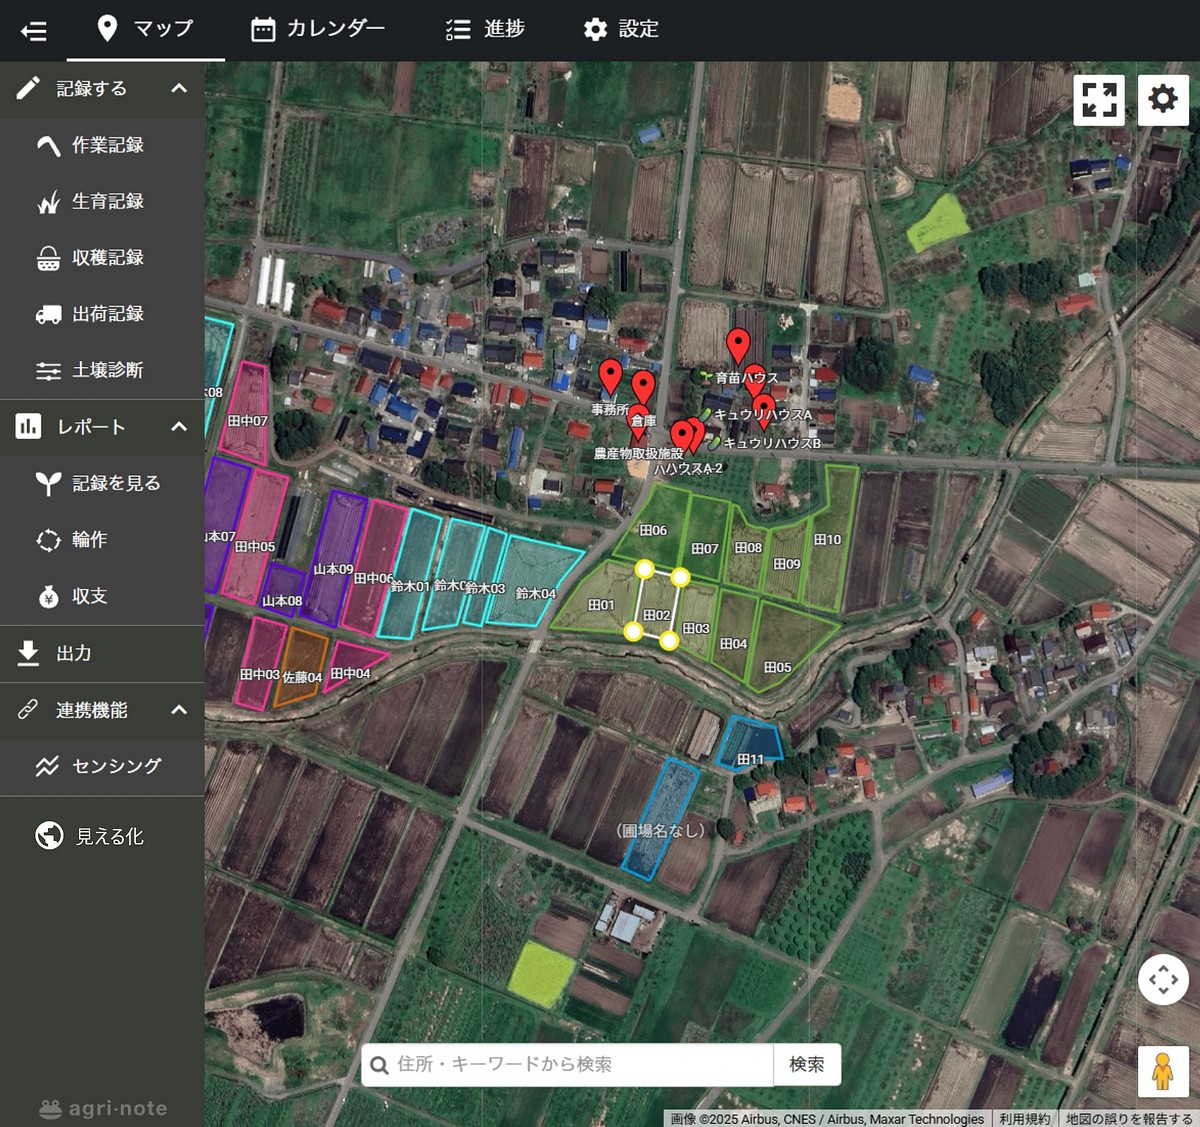
Task: Toggle fullscreen map view
Action: click(x=1098, y=100)
